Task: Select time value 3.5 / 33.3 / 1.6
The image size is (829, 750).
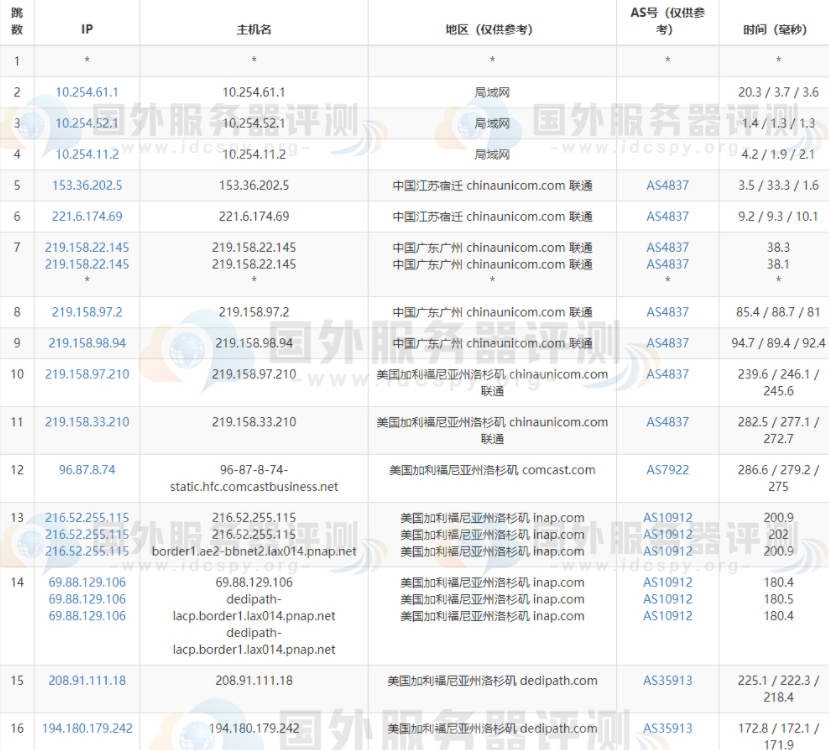Action: point(778,186)
